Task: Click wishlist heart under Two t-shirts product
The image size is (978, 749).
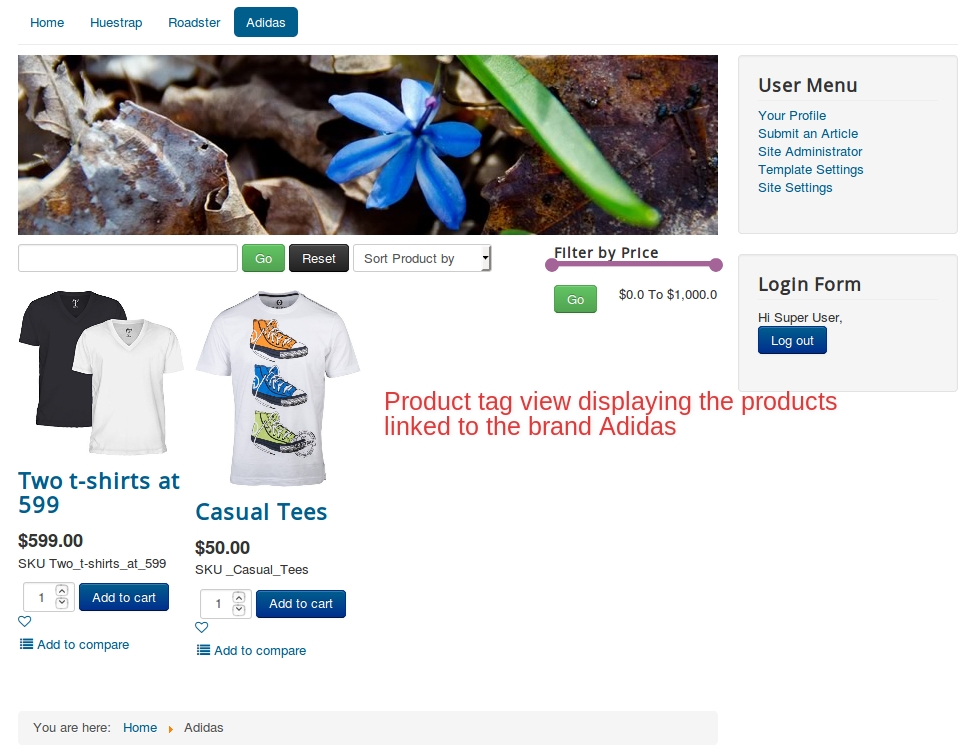Action: (x=24, y=621)
